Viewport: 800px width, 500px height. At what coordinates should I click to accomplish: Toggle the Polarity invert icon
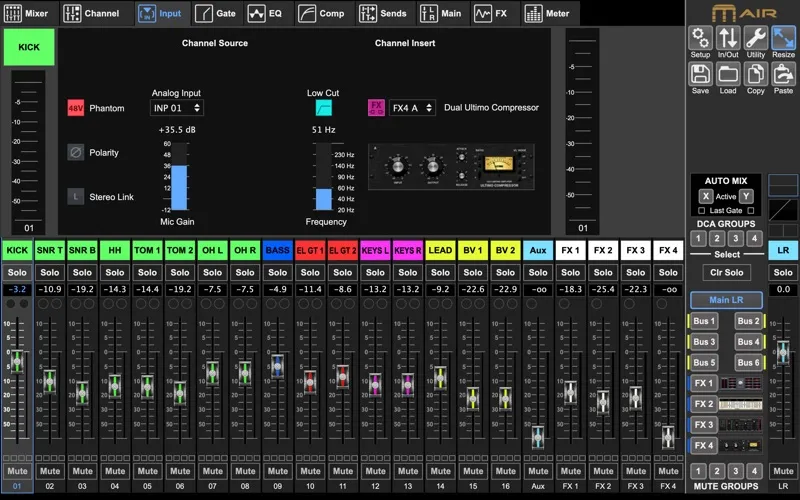click(x=76, y=152)
